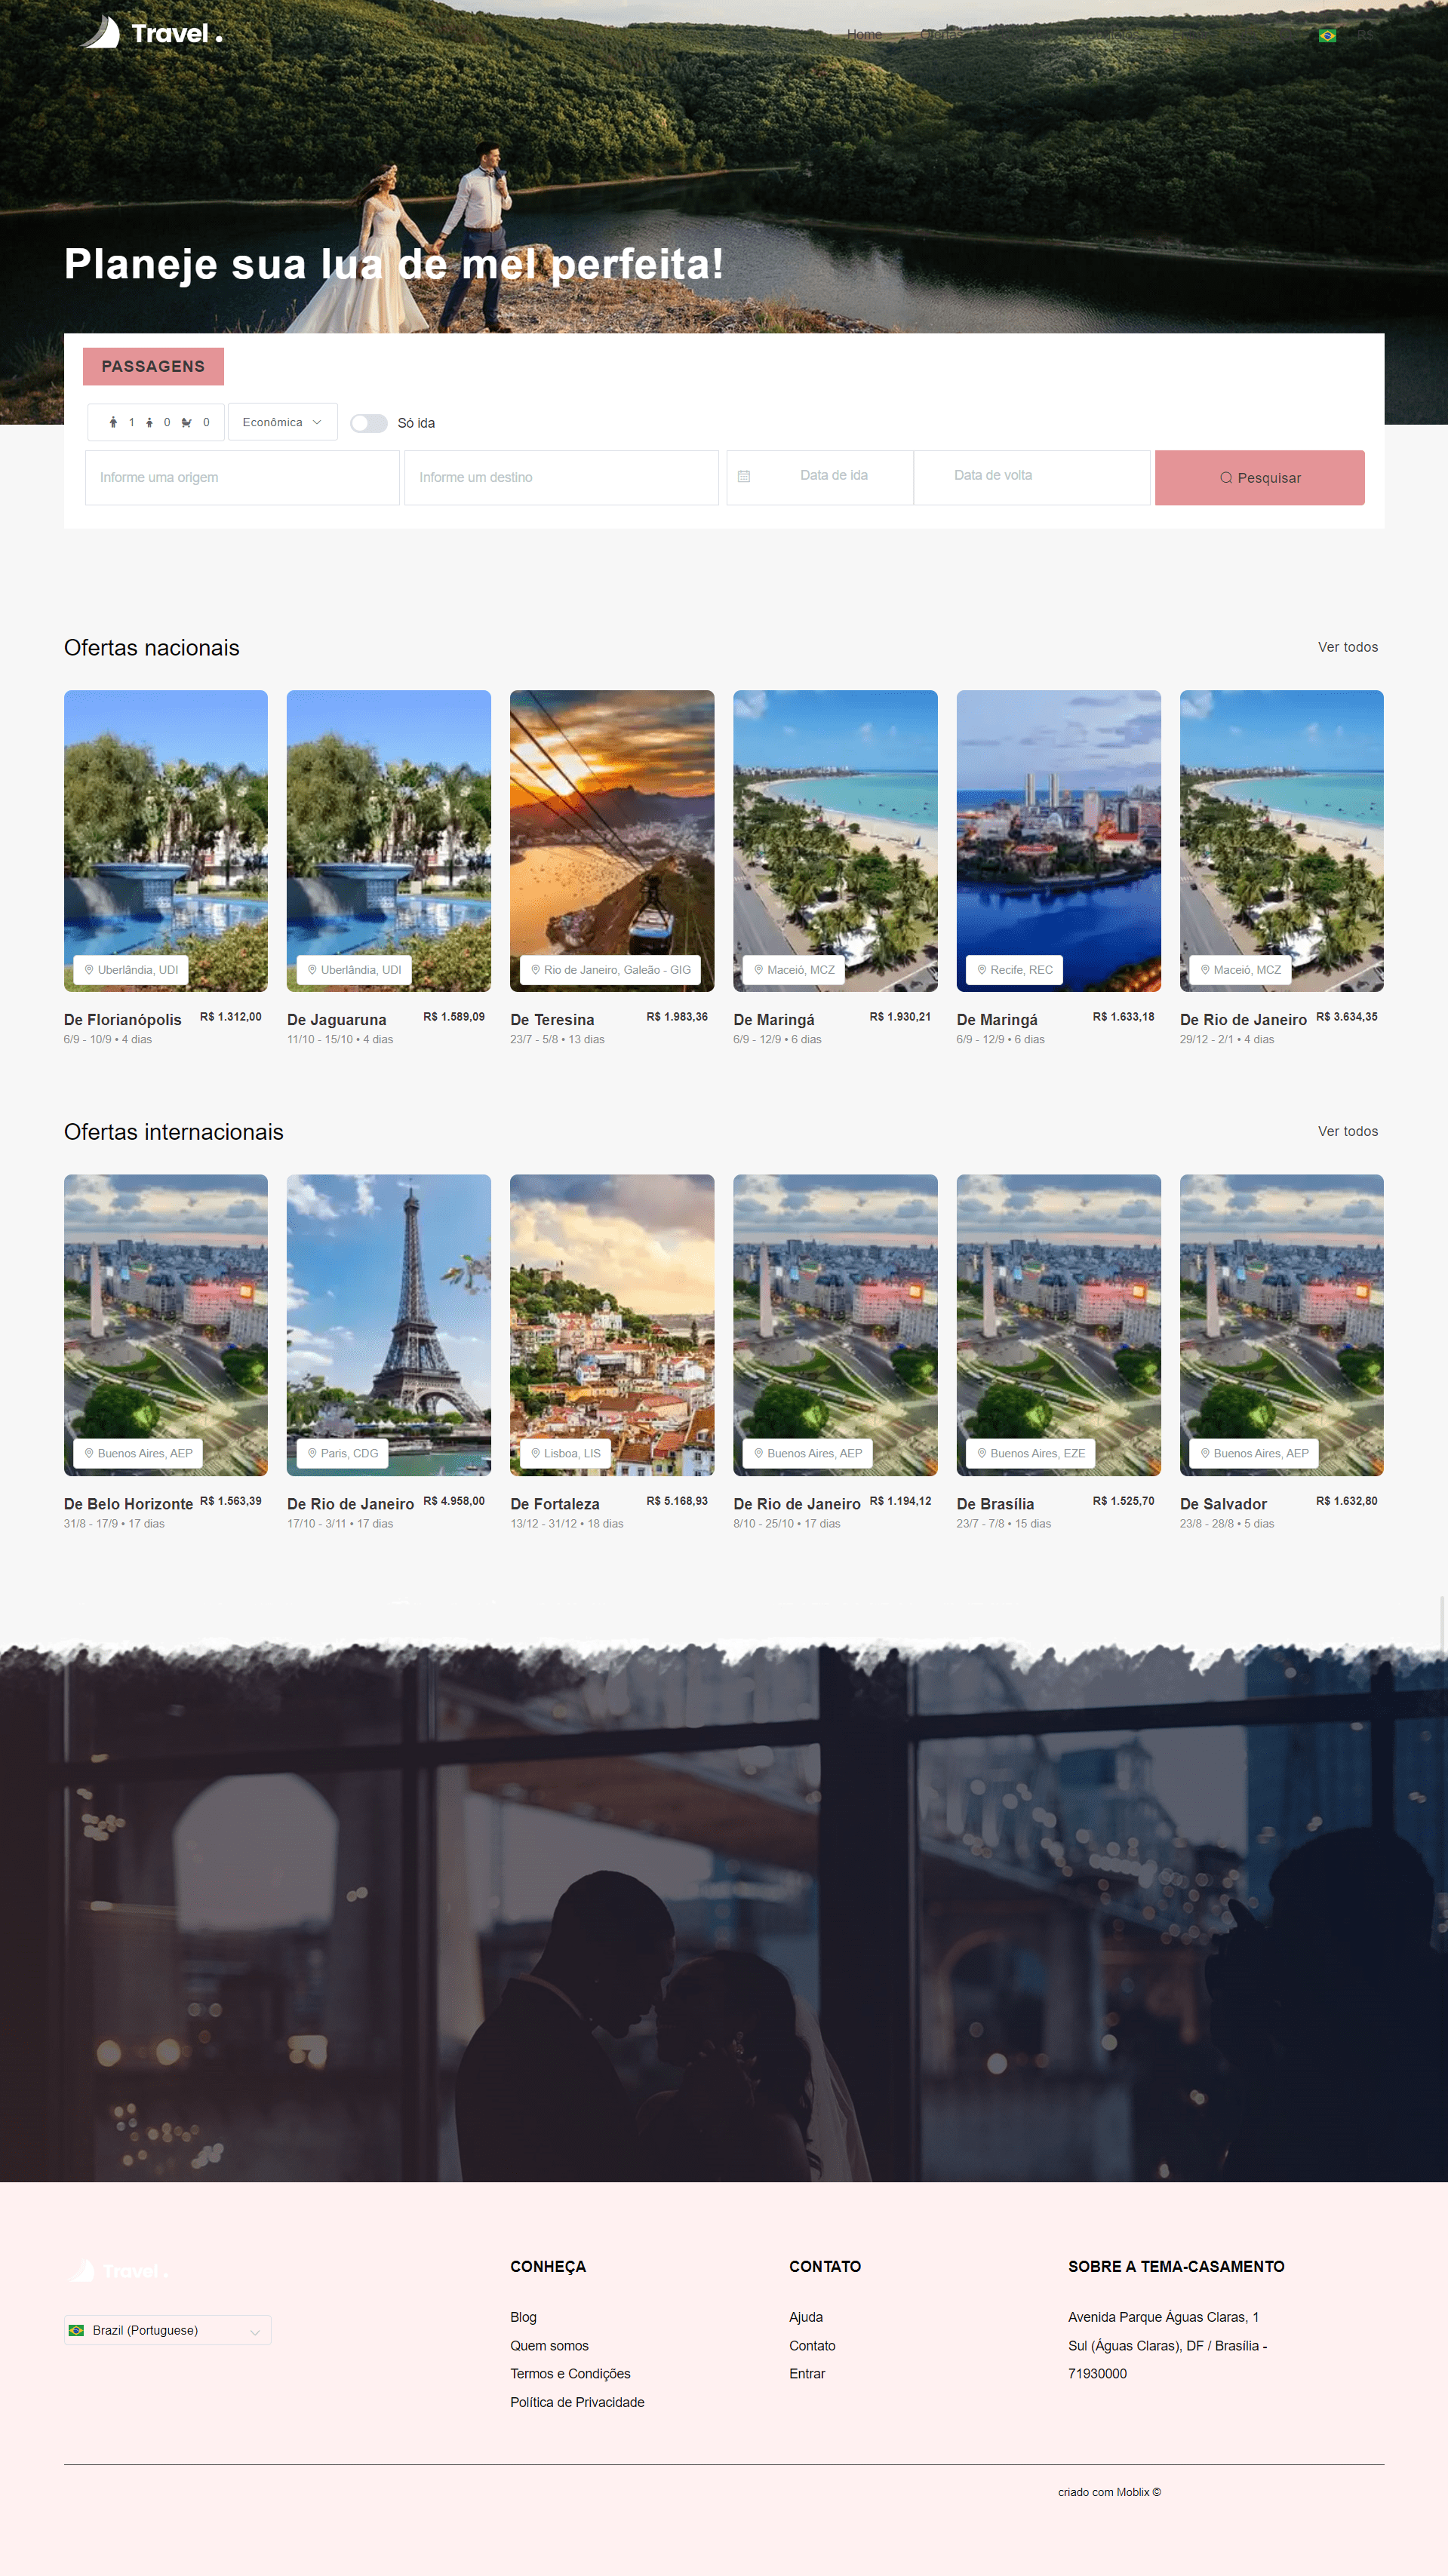
Task: Toggle the Só ida switch
Action: tap(369, 423)
